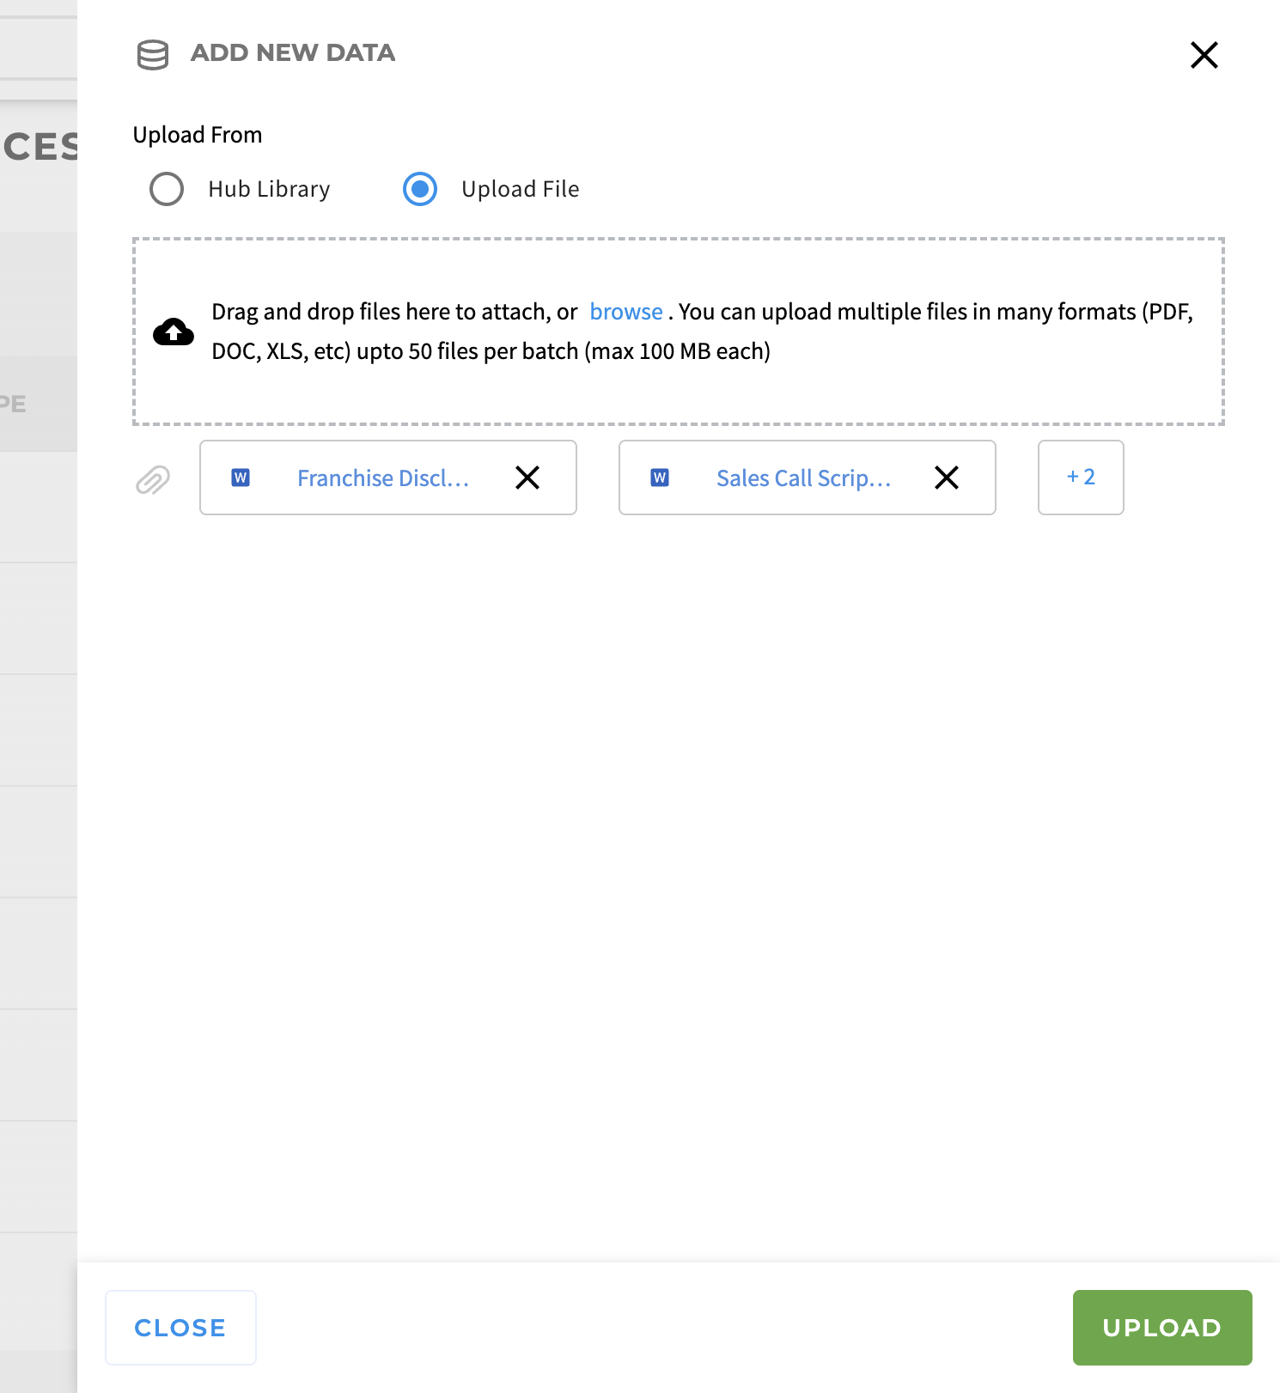Click the cloud upload icon in the drop zone
Image resolution: width=1280 pixels, height=1393 pixels.
click(173, 331)
